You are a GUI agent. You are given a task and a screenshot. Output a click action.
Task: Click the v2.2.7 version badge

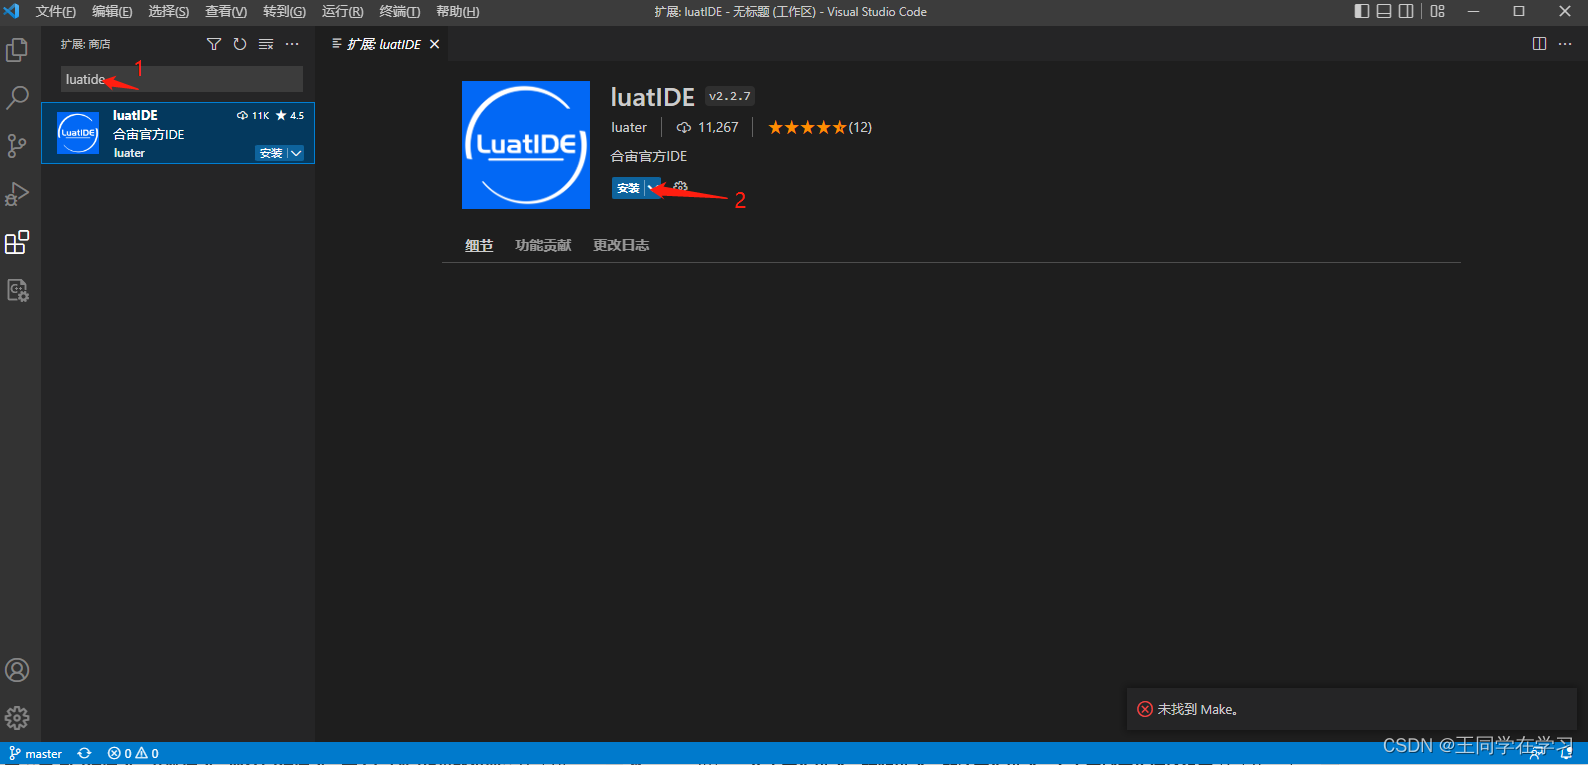tap(730, 96)
